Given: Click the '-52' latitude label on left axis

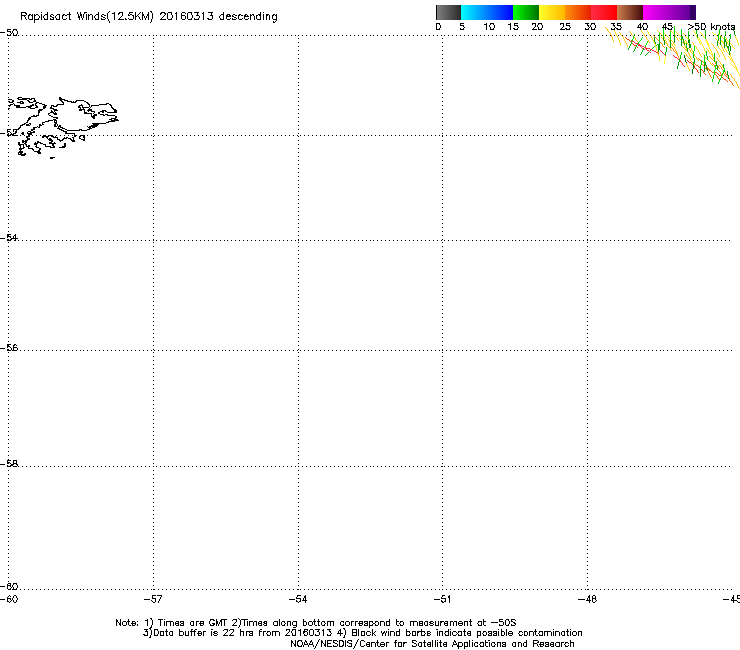Looking at the screenshot, I should click(x=9, y=133).
